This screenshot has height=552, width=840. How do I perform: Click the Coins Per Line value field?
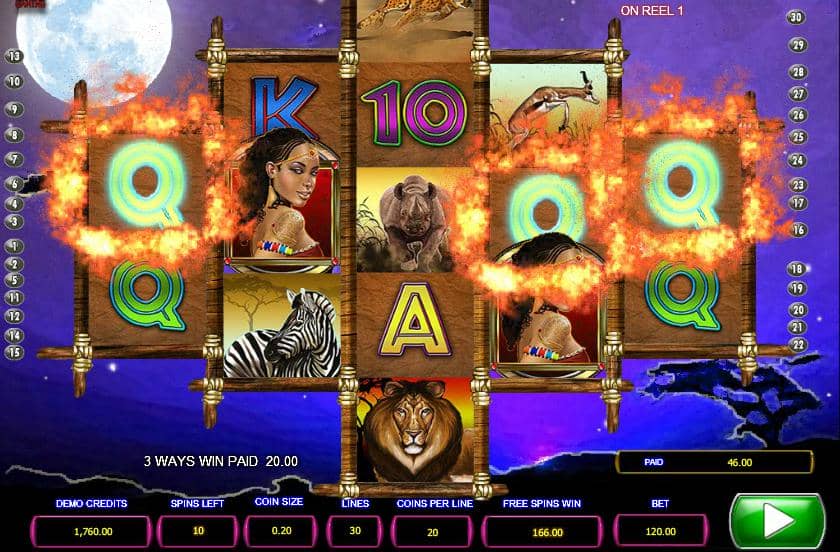(x=433, y=532)
